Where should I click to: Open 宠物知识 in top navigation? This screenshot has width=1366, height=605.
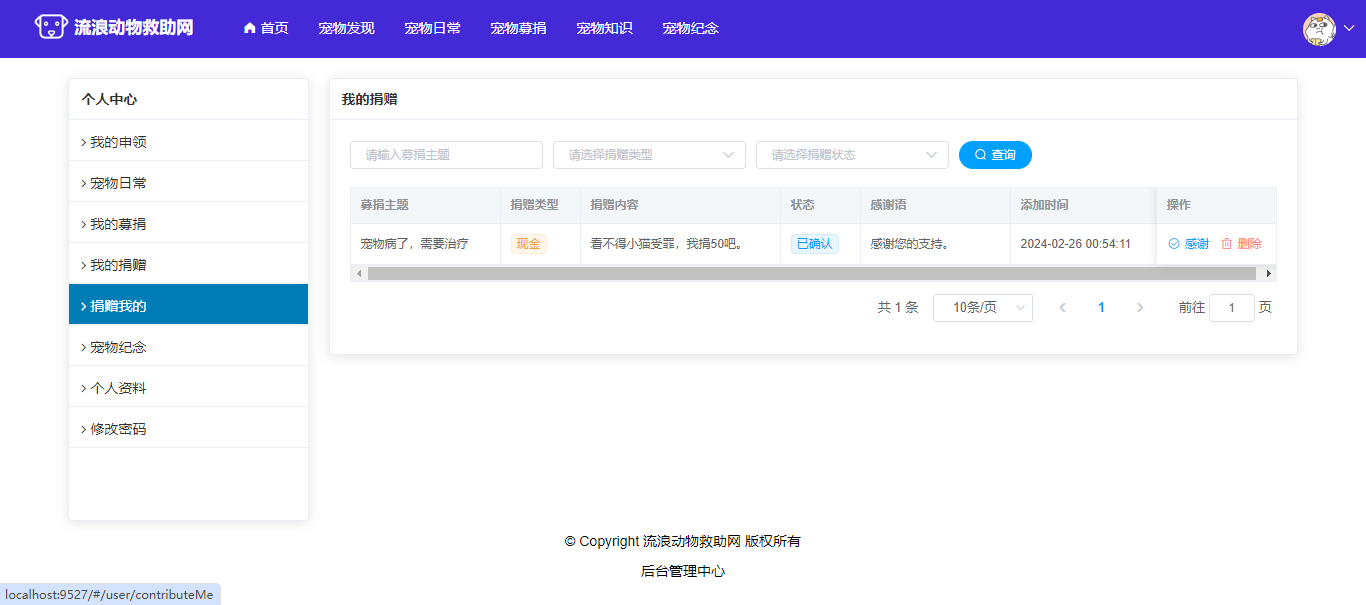604,28
